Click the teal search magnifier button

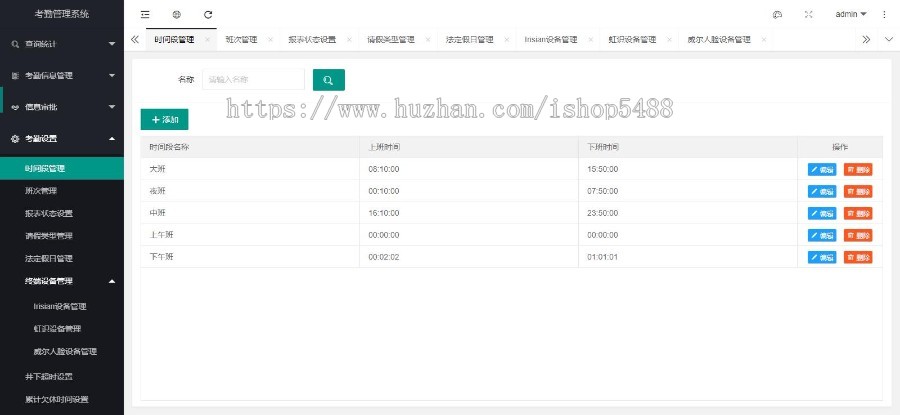328,80
